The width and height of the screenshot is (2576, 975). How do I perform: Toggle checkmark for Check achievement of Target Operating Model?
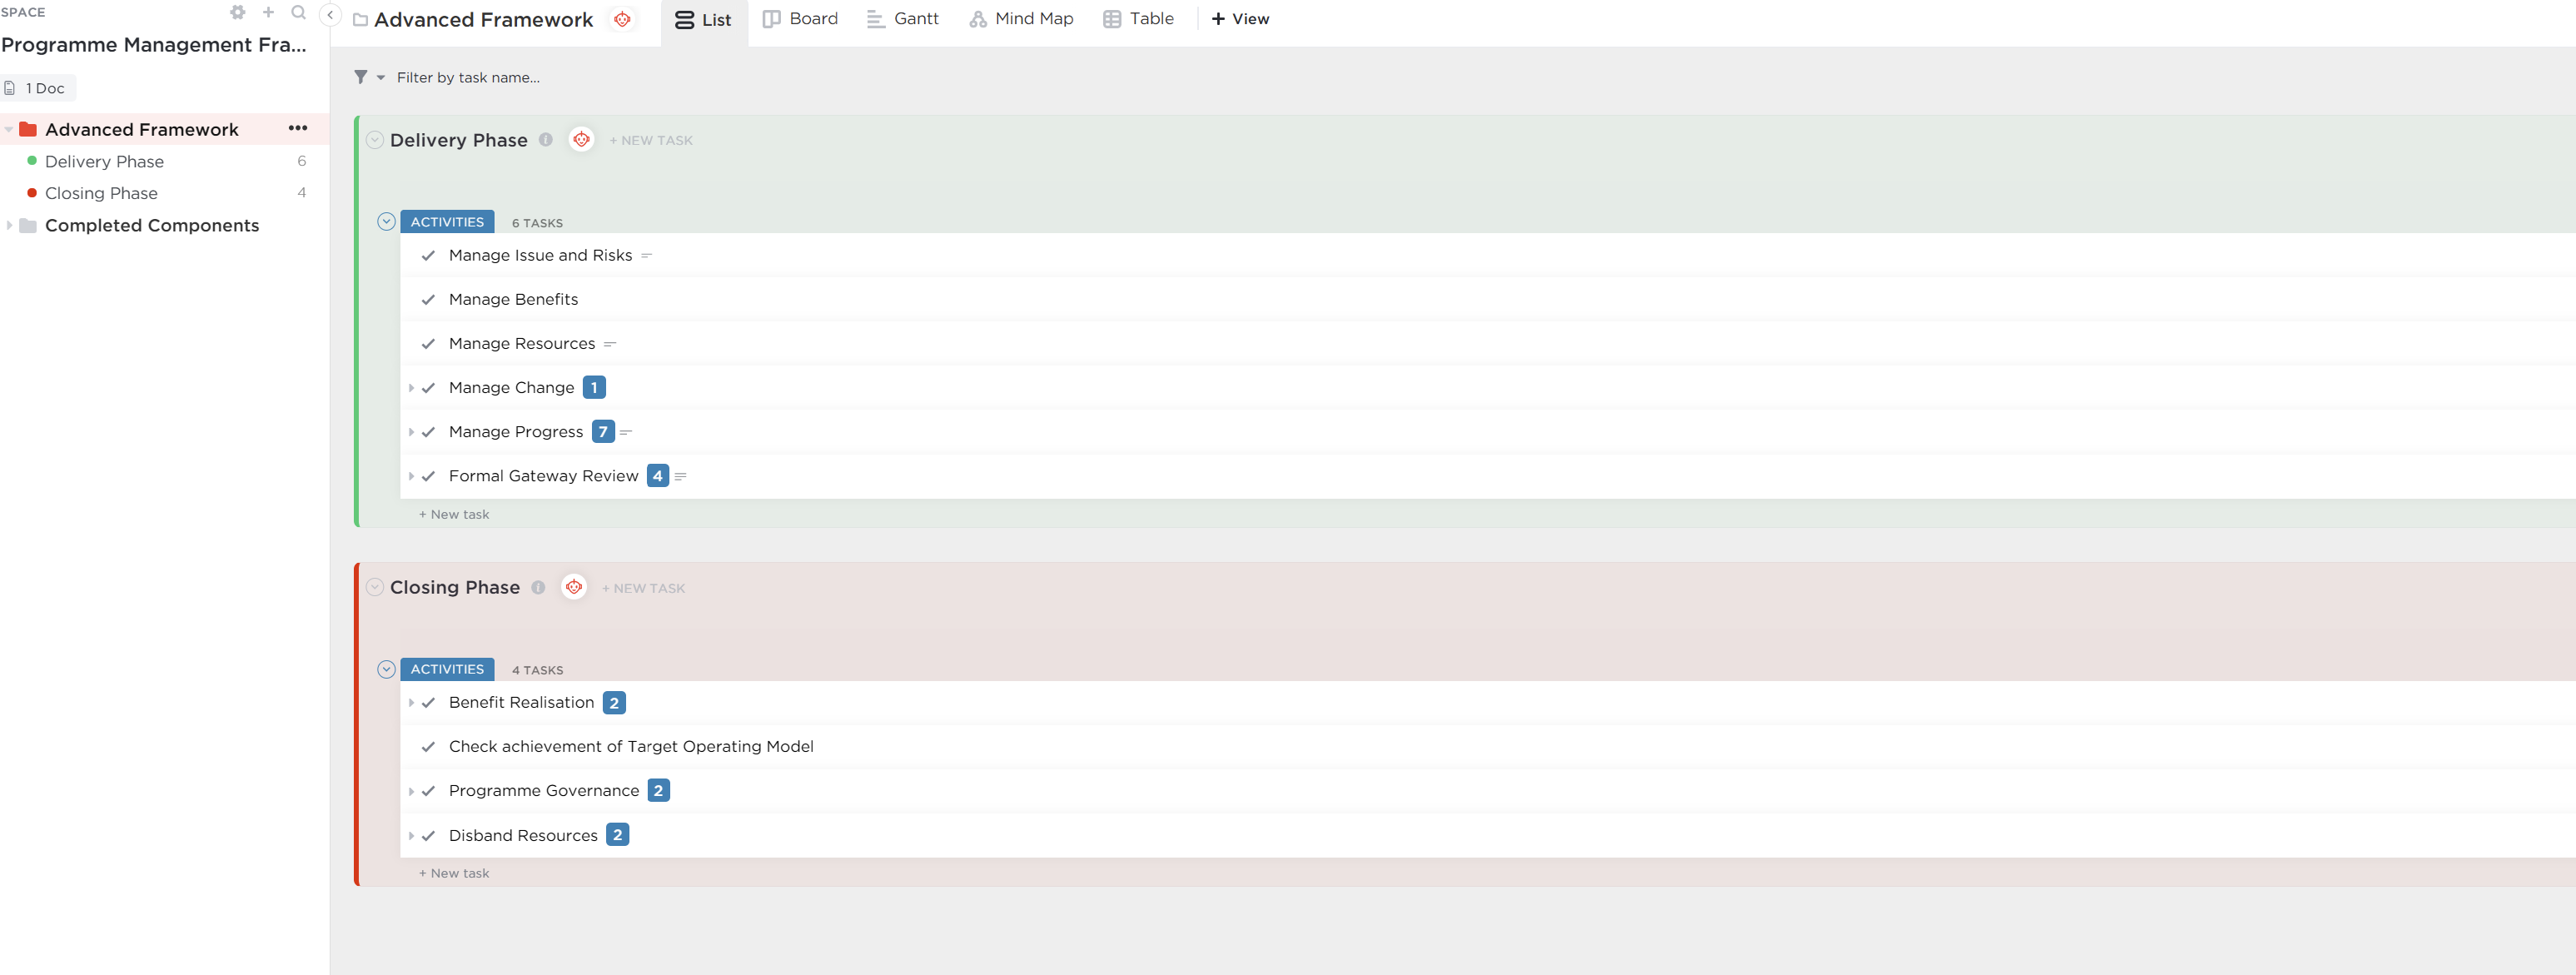coord(428,747)
